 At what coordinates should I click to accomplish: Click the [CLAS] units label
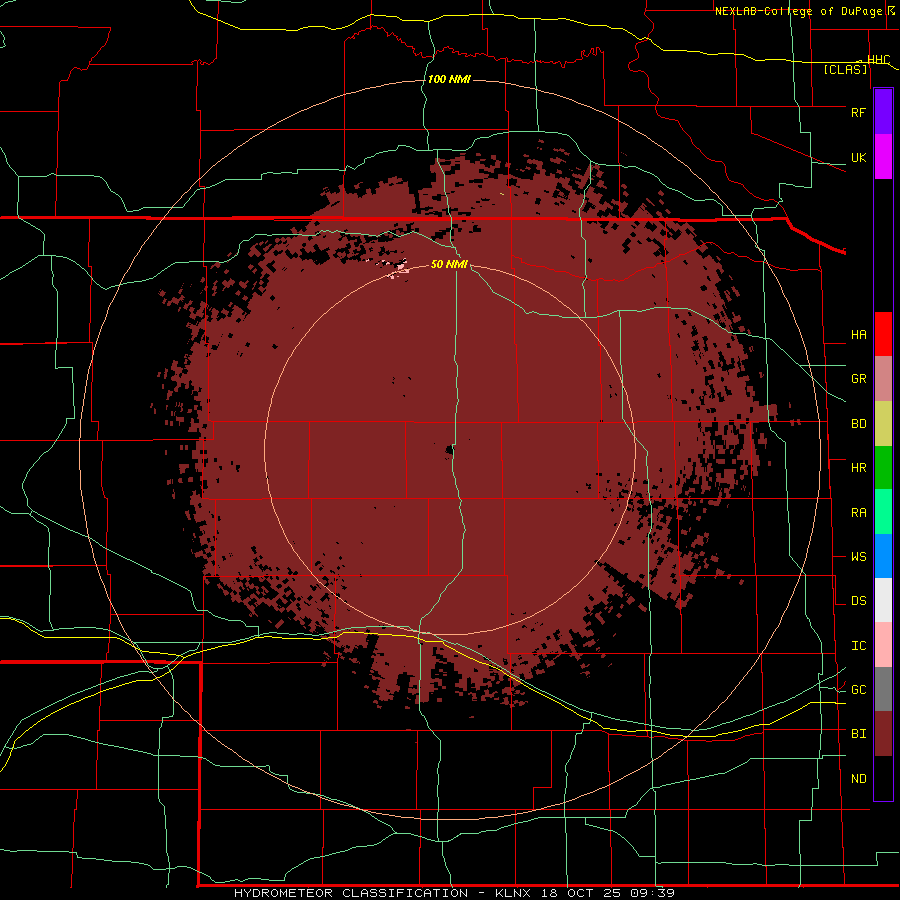(845, 70)
